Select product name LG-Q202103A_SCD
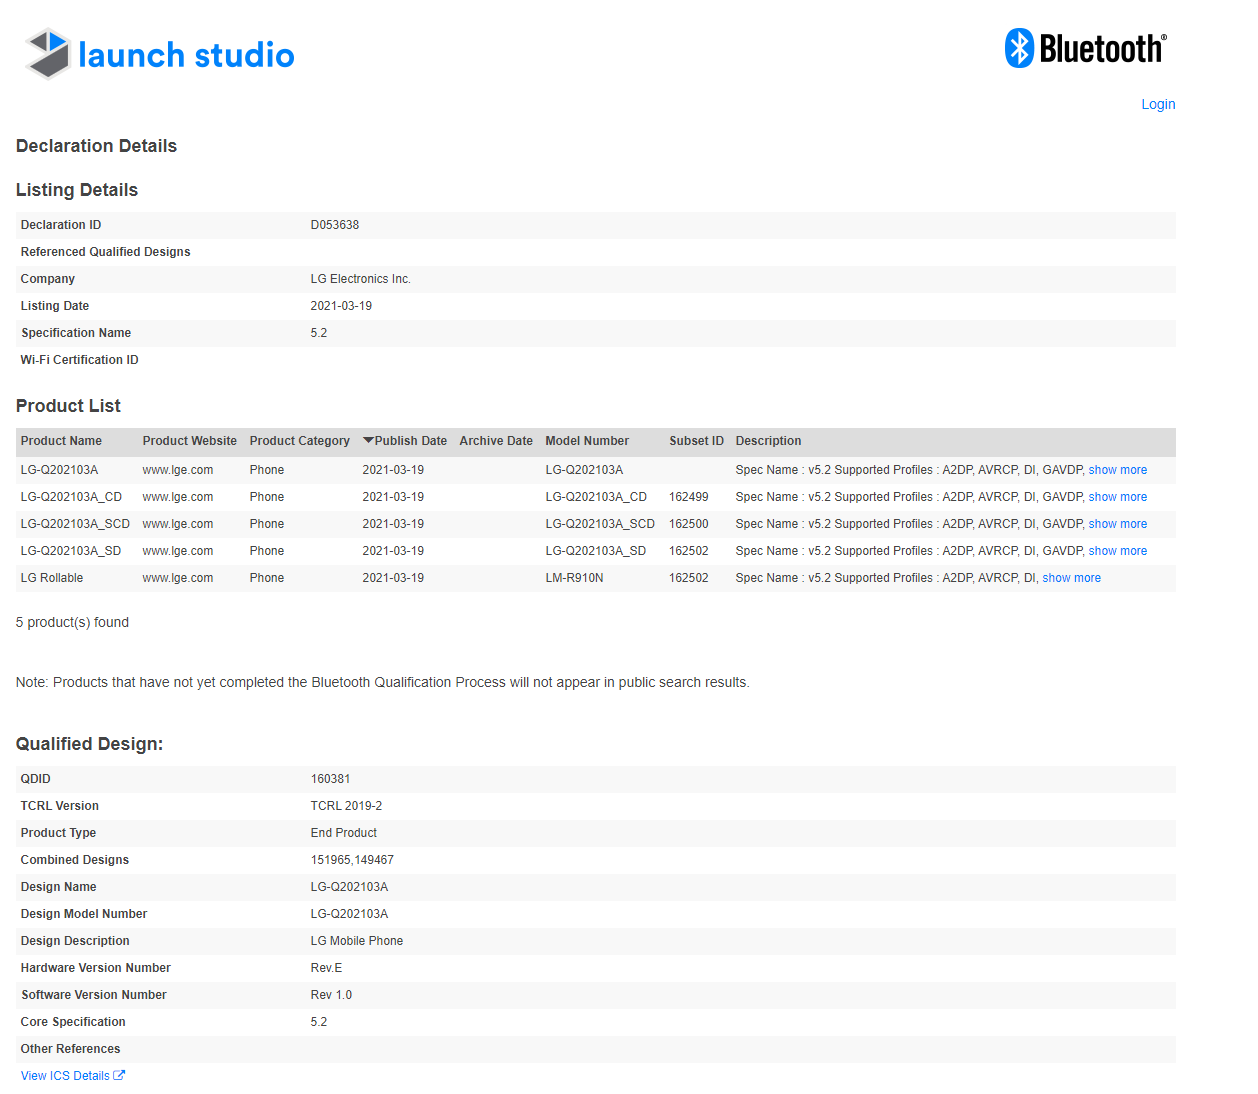The image size is (1258, 1094). (75, 524)
